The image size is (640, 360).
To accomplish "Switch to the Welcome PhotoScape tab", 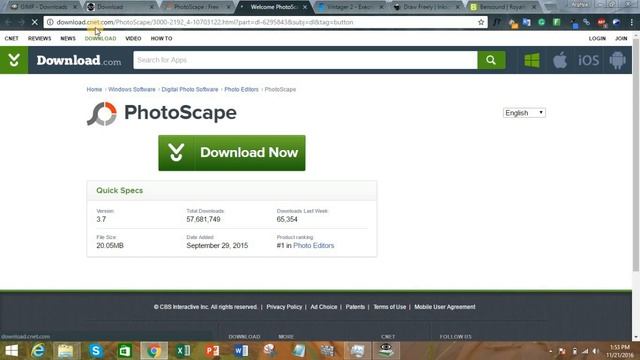I will tap(273, 7).
